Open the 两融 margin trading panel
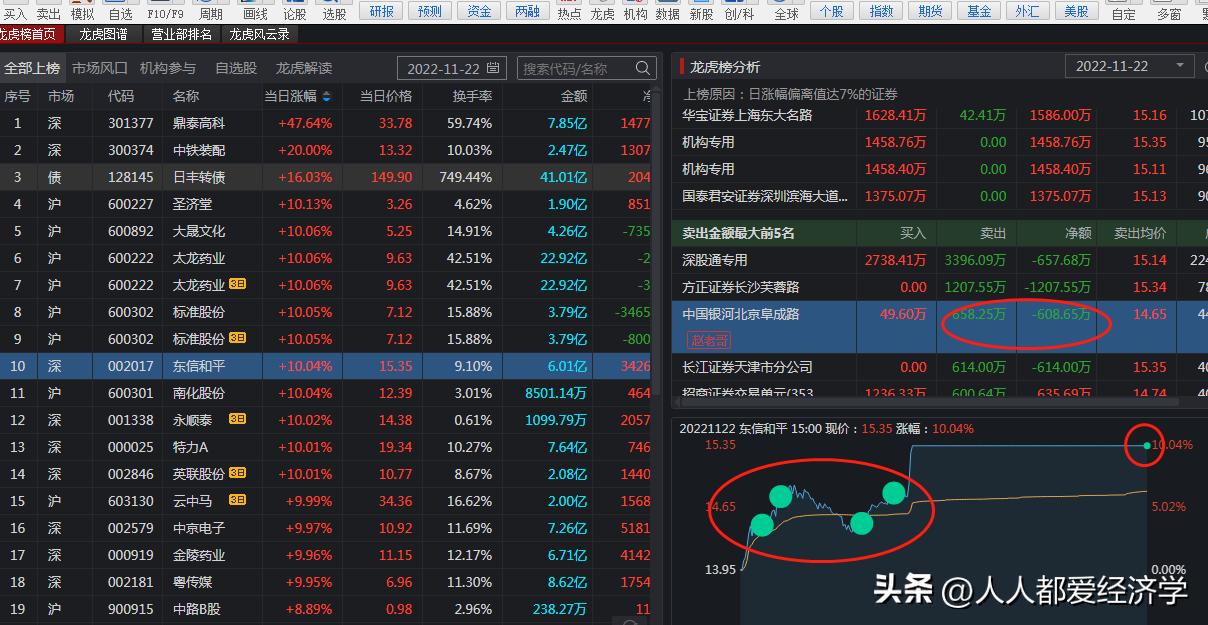 [x=527, y=11]
